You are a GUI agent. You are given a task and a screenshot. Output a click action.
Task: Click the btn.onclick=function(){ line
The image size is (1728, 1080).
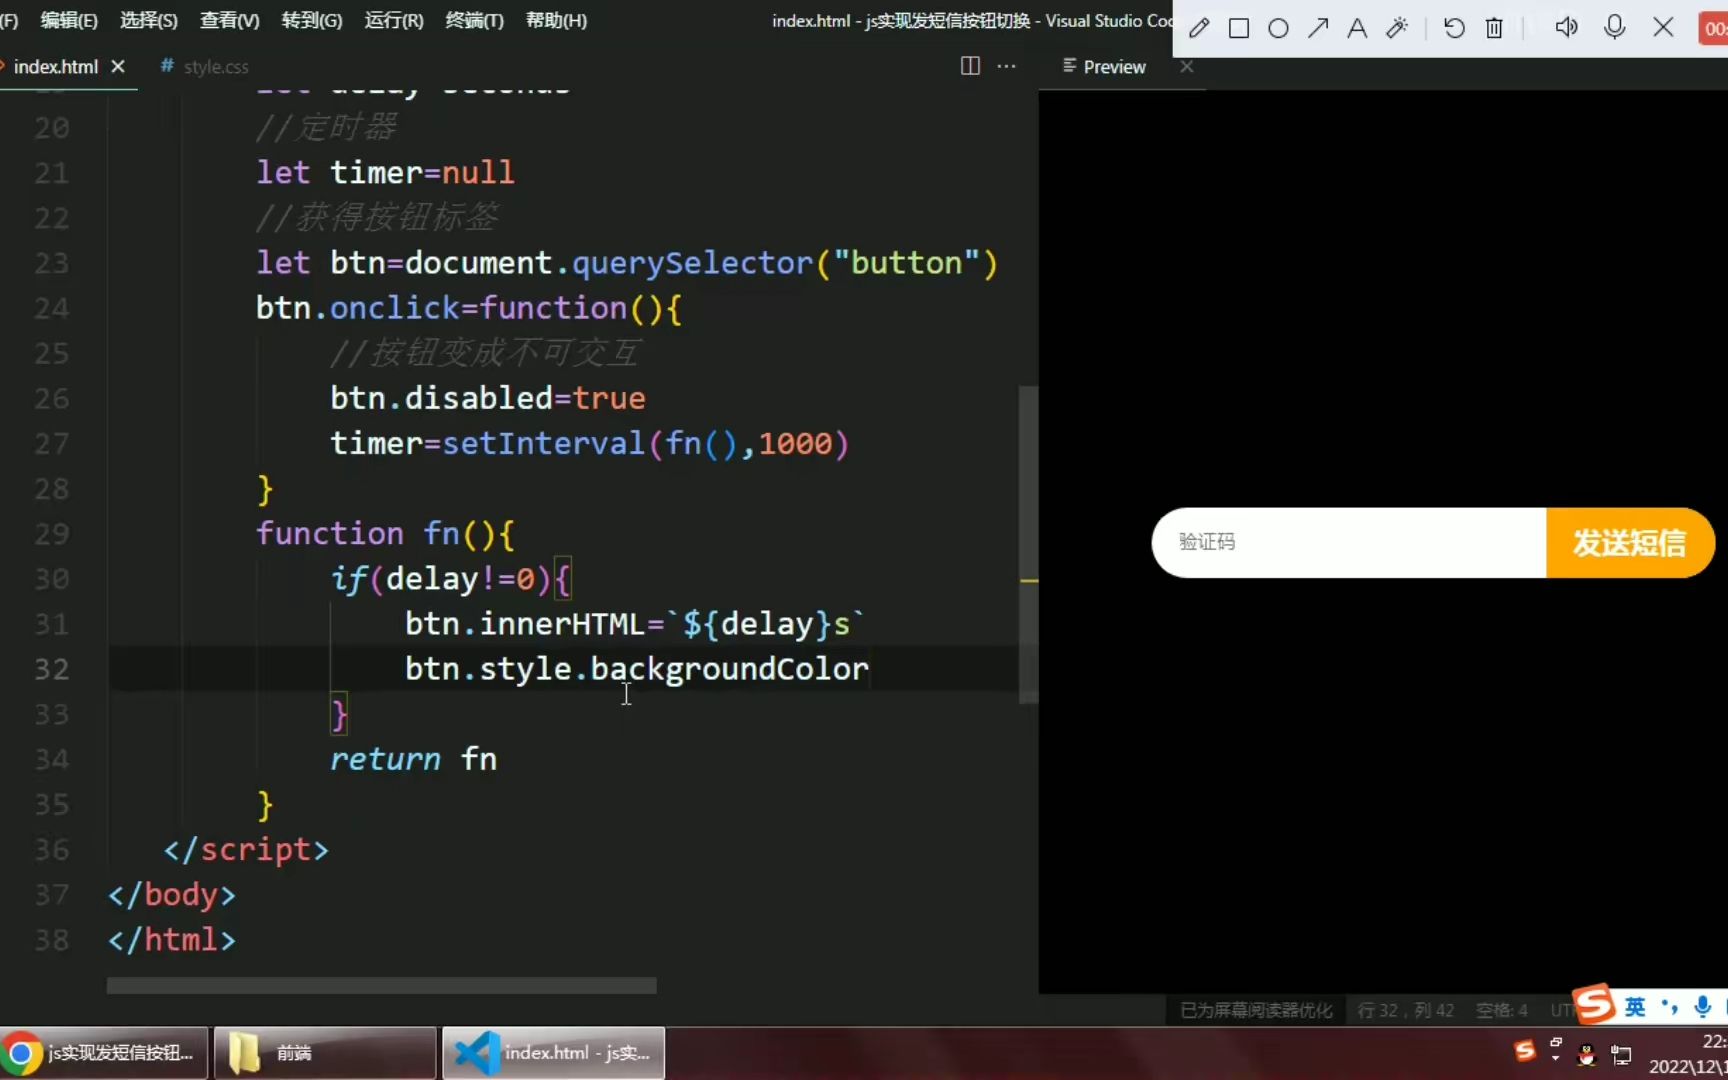coord(469,308)
